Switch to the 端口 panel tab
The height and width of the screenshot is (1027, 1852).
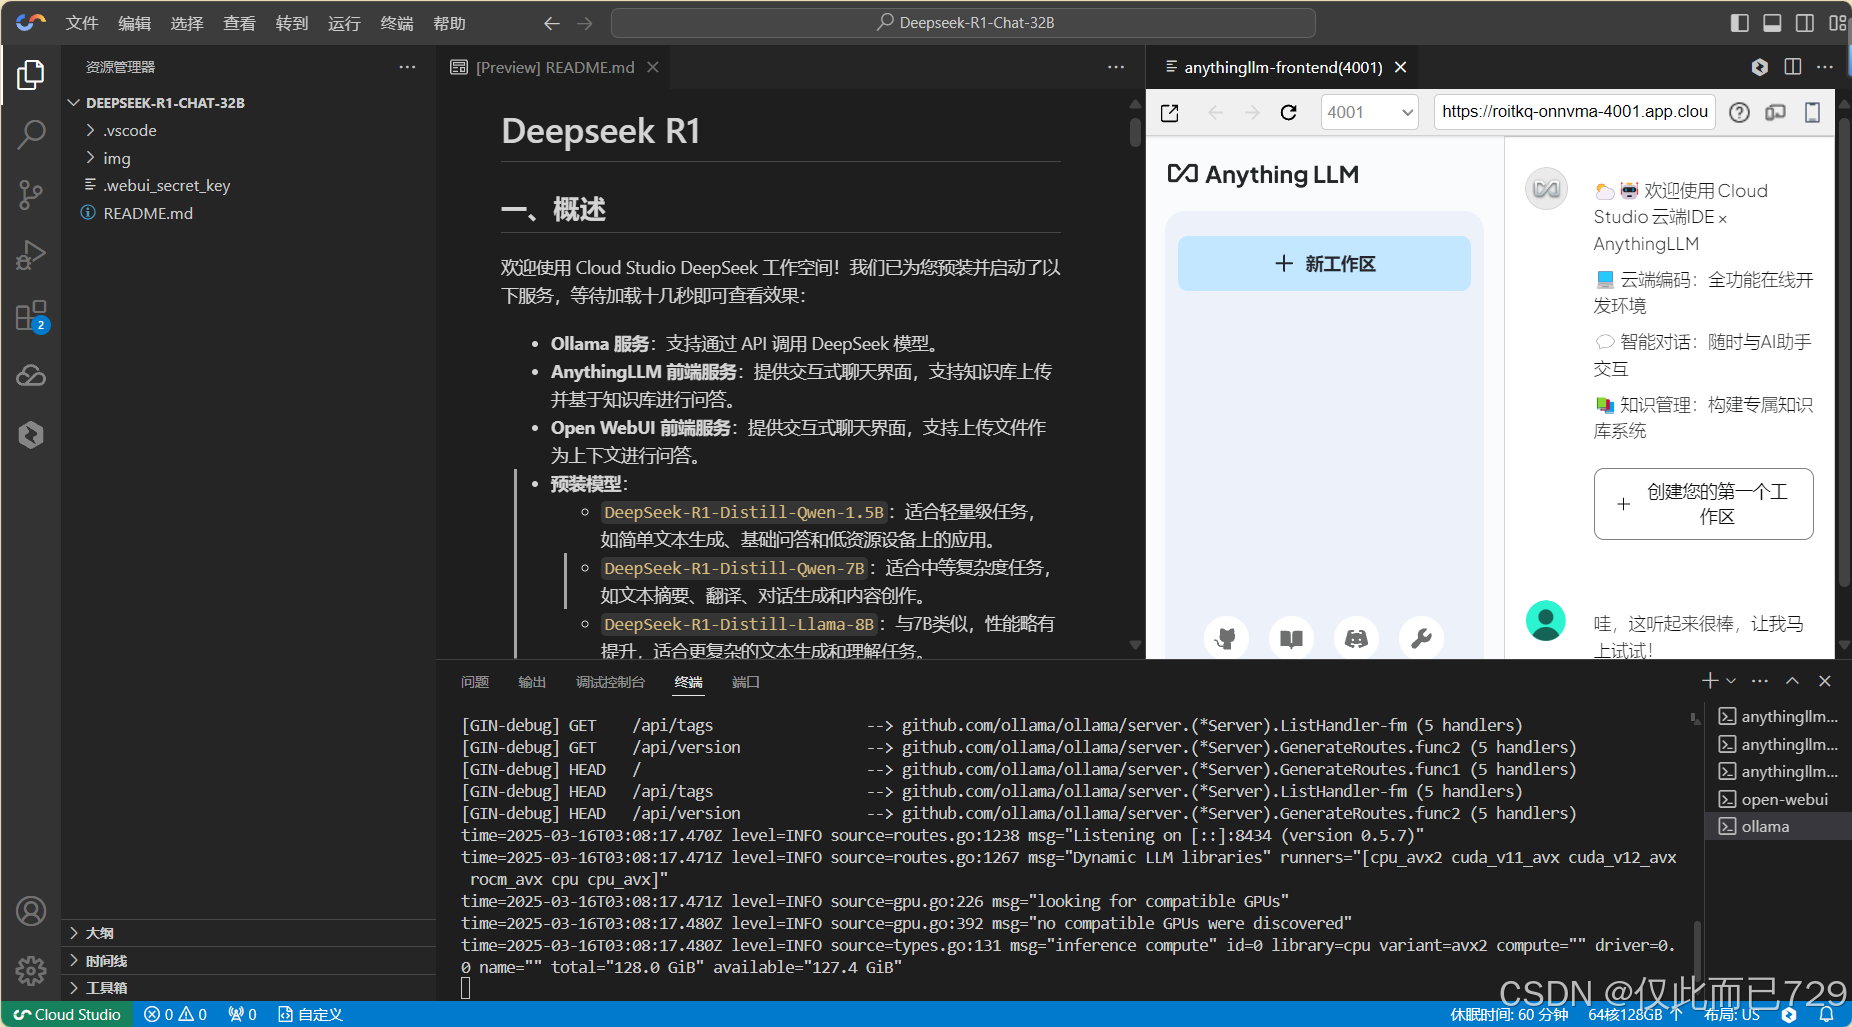click(x=746, y=682)
